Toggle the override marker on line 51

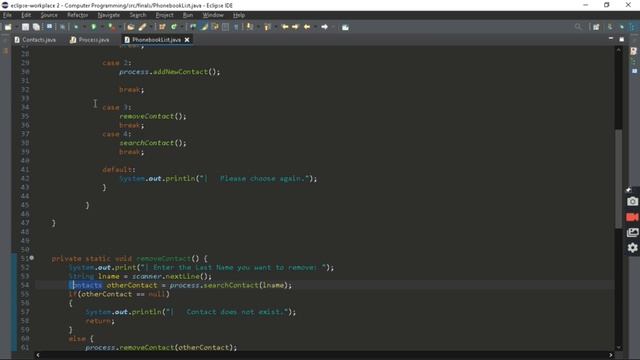(x=31, y=258)
